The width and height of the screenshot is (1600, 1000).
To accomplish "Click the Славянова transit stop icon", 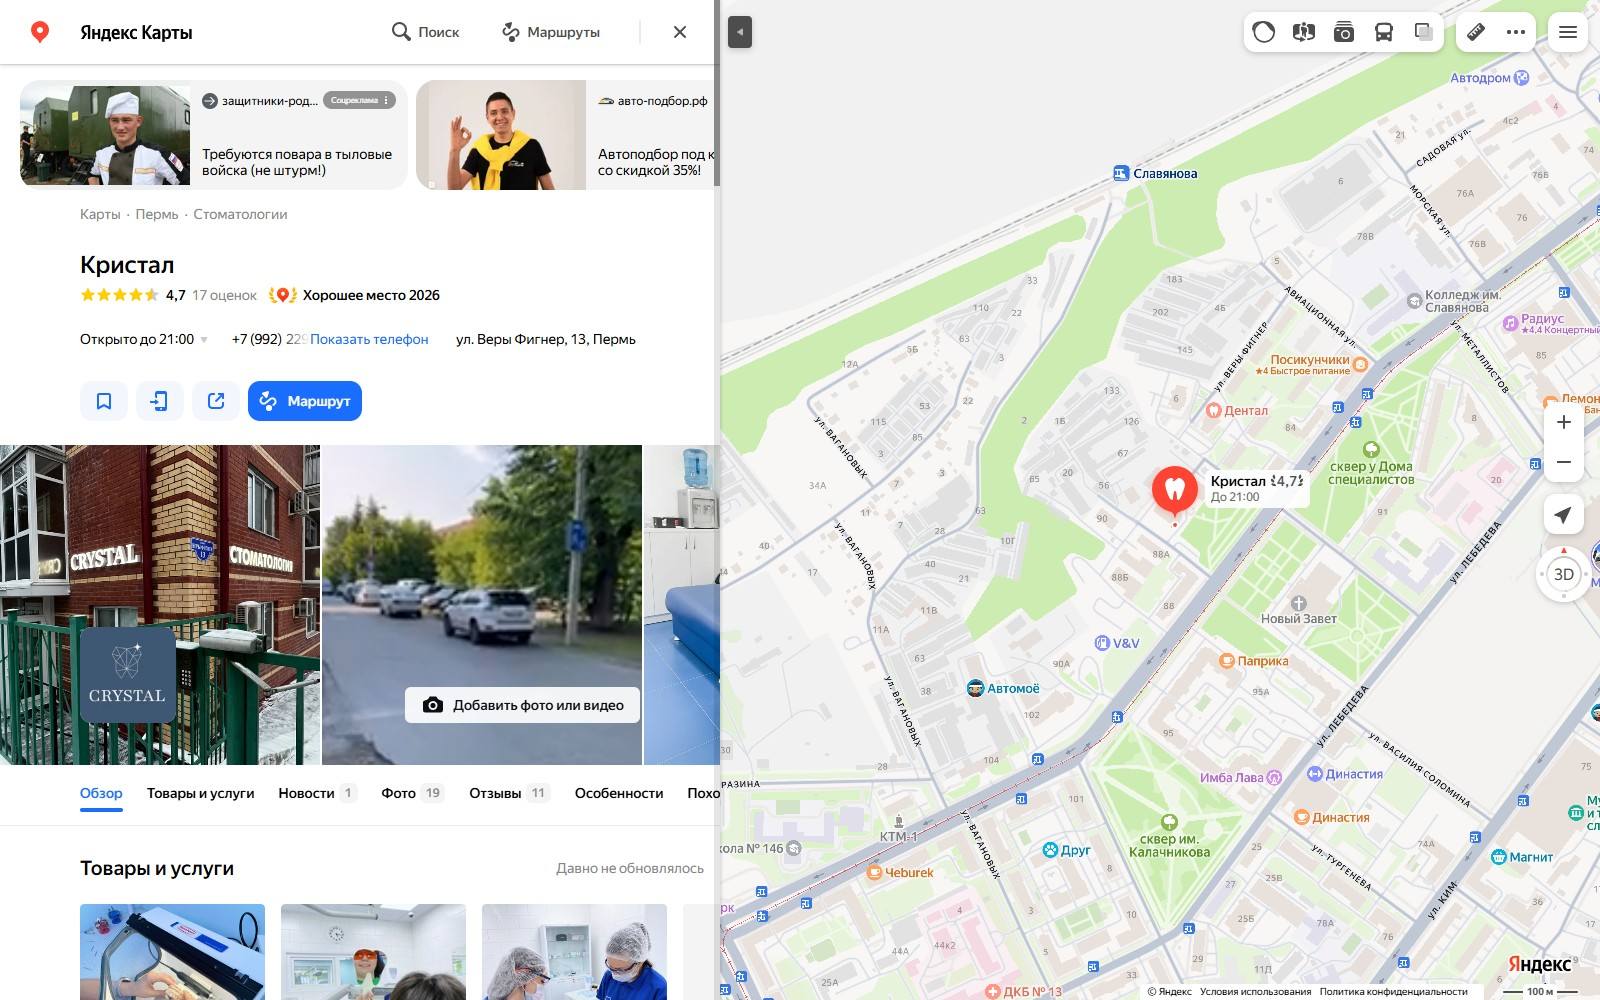I will click(x=1121, y=173).
